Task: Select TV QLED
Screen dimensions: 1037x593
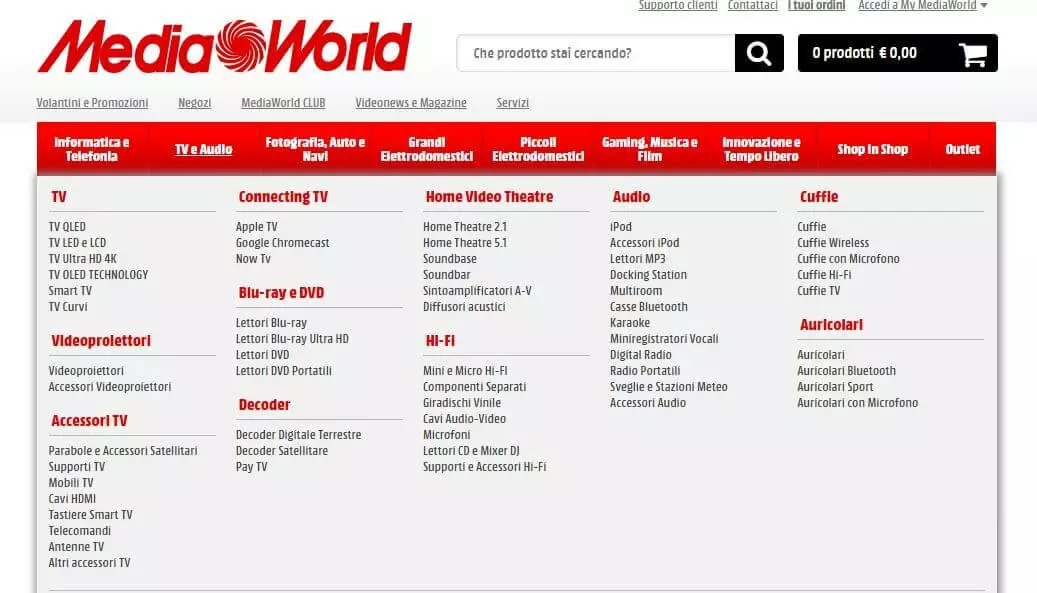Action: point(67,227)
